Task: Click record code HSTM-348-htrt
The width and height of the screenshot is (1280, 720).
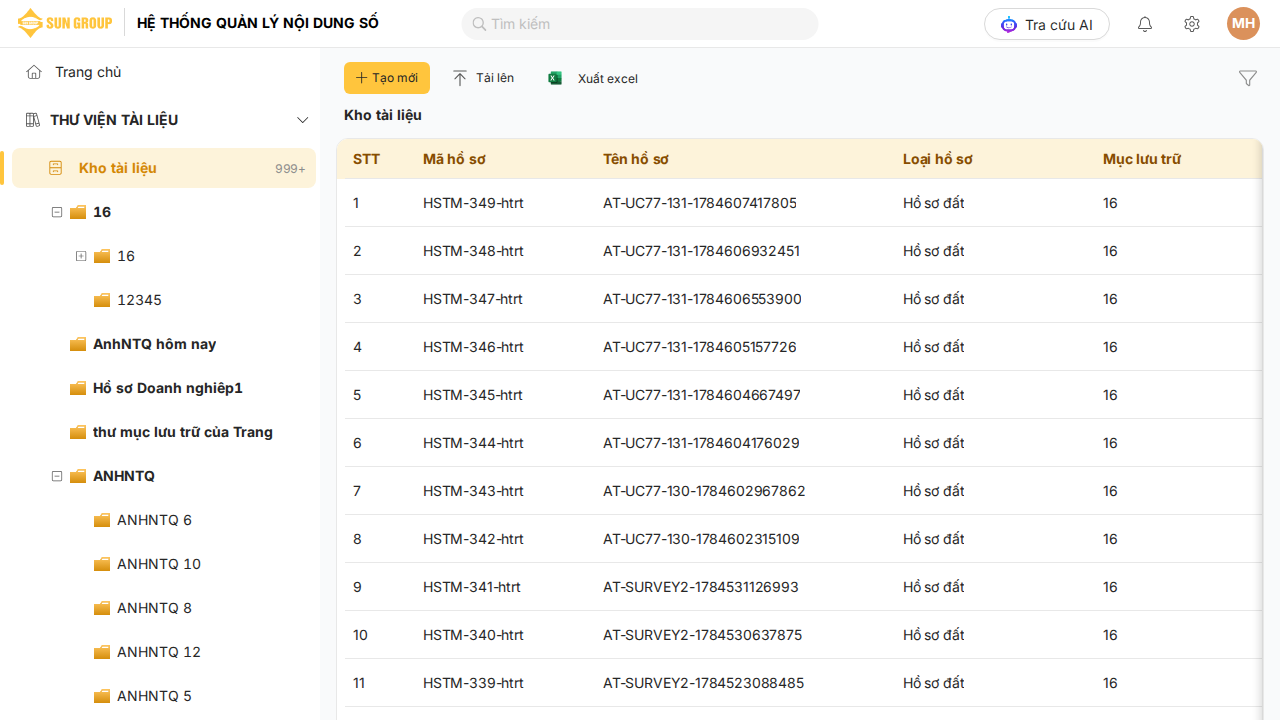Action: click(x=473, y=251)
